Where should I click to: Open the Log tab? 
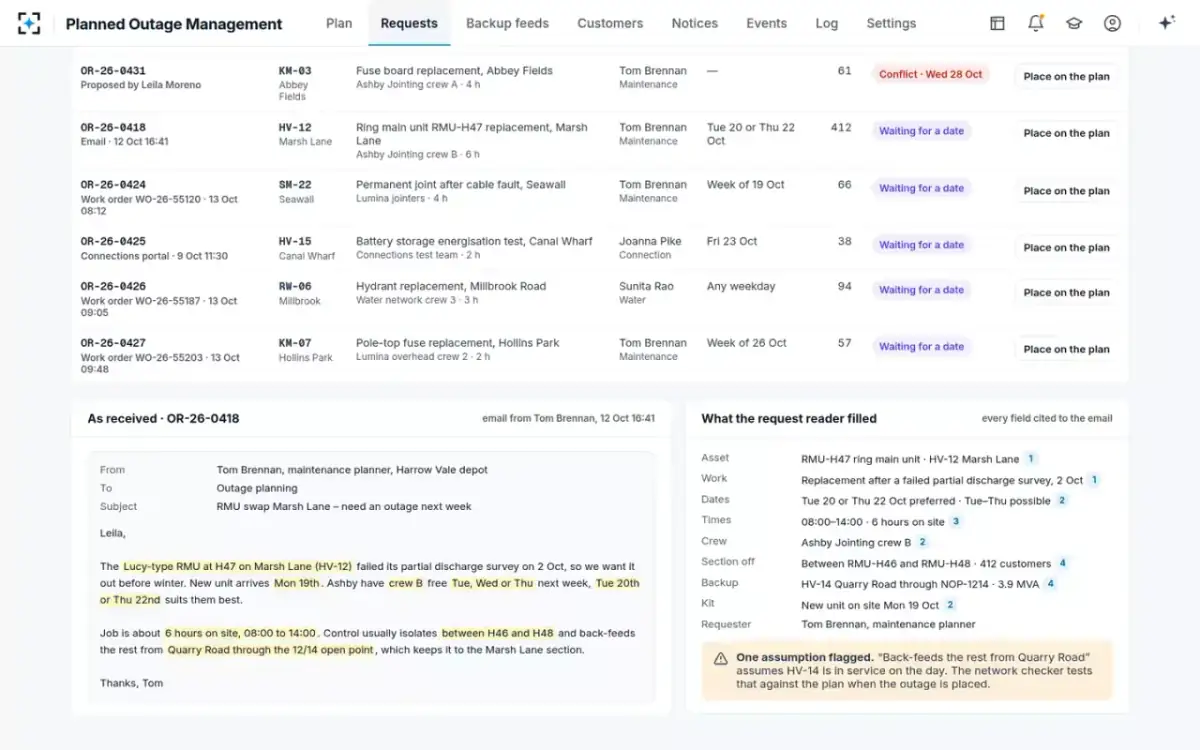click(x=826, y=23)
